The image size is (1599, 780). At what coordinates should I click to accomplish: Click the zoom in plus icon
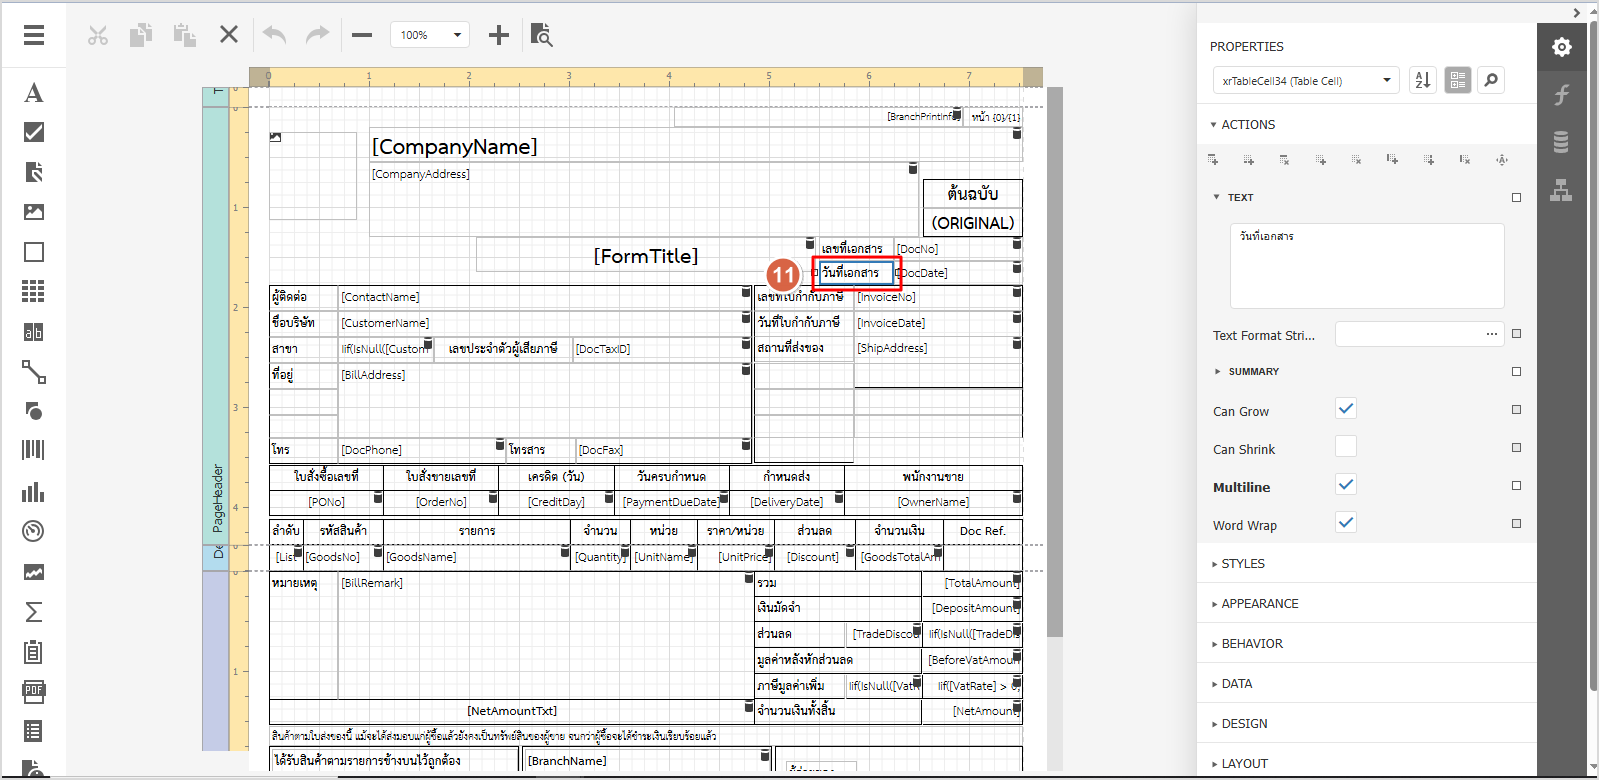click(498, 35)
